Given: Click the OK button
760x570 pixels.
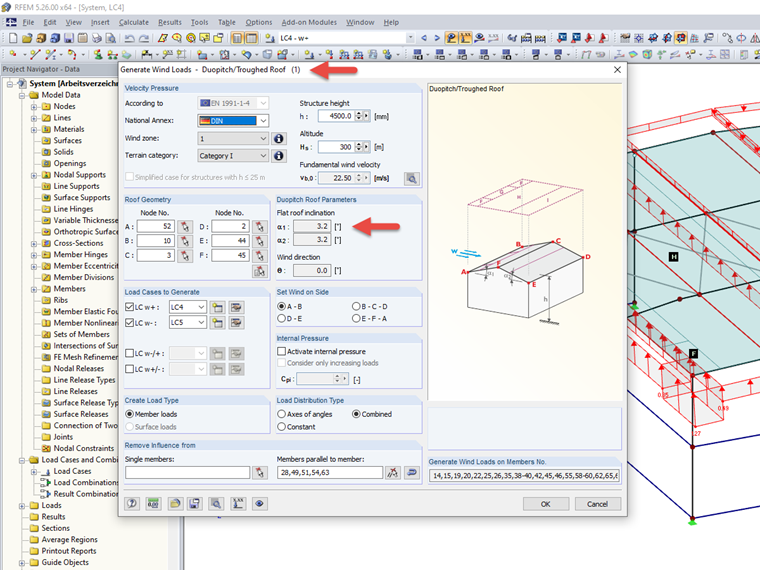Looking at the screenshot, I should [546, 504].
